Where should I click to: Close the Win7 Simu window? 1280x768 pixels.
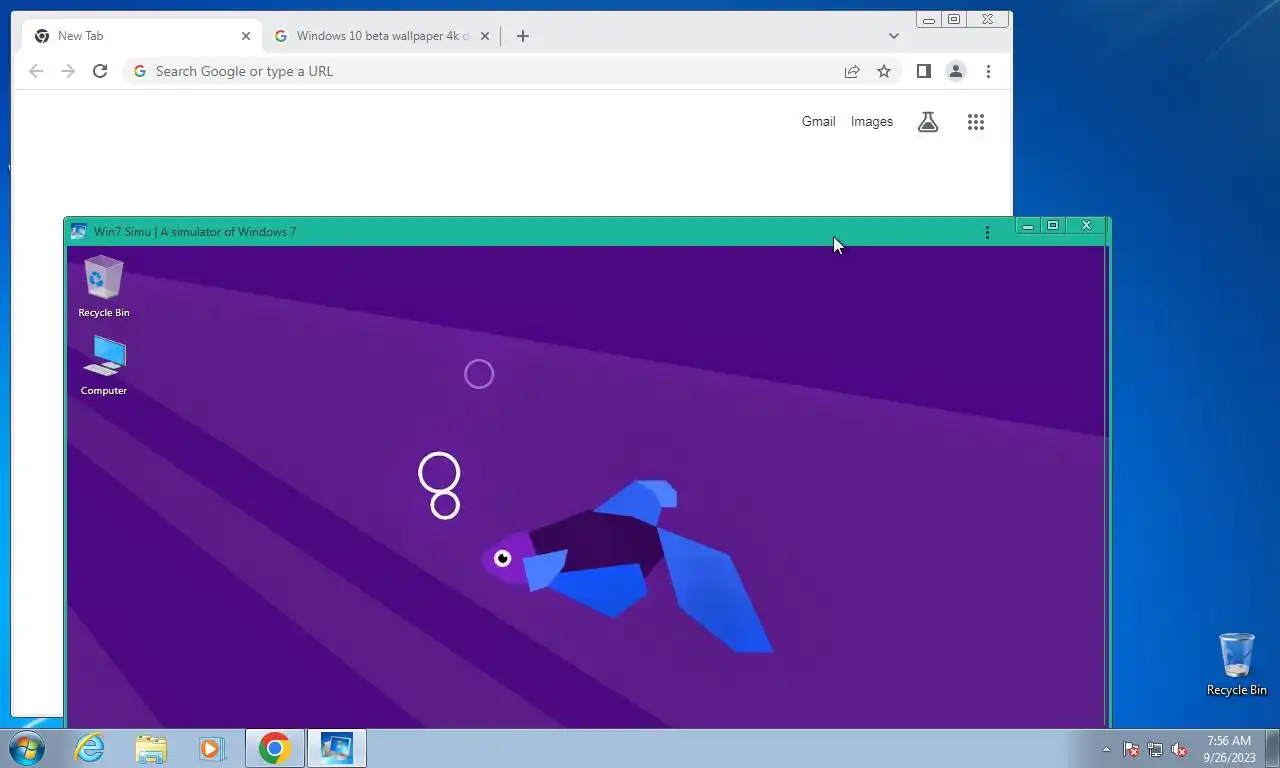point(1086,226)
